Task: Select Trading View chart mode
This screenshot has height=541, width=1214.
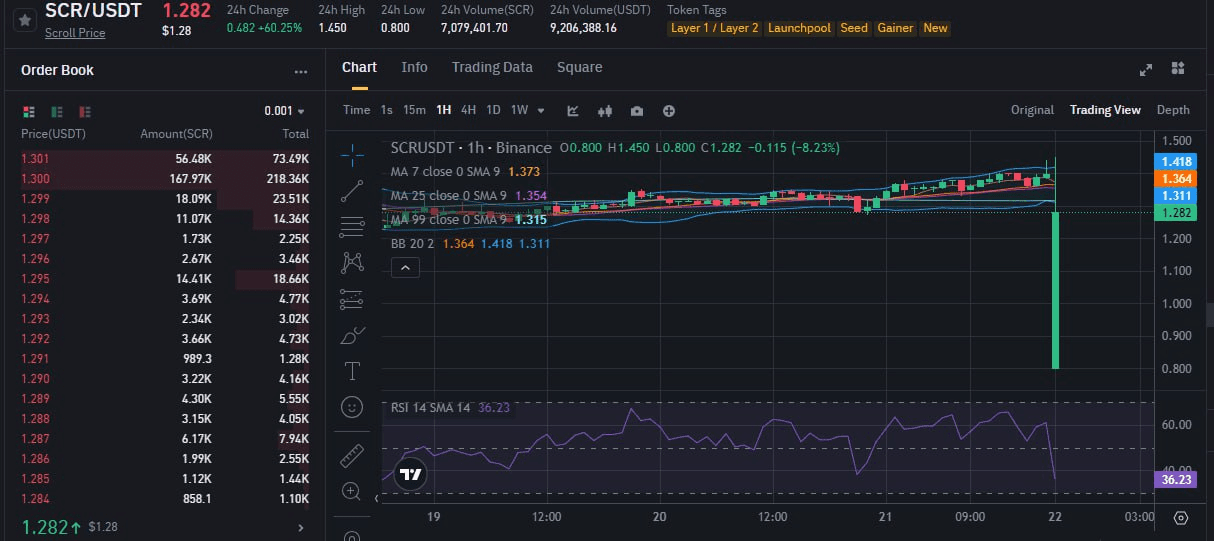Action: pos(1105,111)
